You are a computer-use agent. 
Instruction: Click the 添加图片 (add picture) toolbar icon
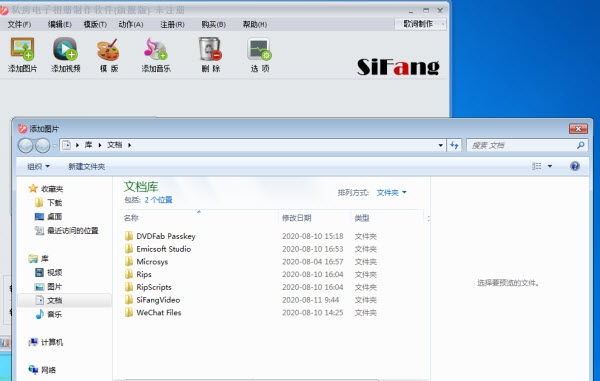(23, 49)
